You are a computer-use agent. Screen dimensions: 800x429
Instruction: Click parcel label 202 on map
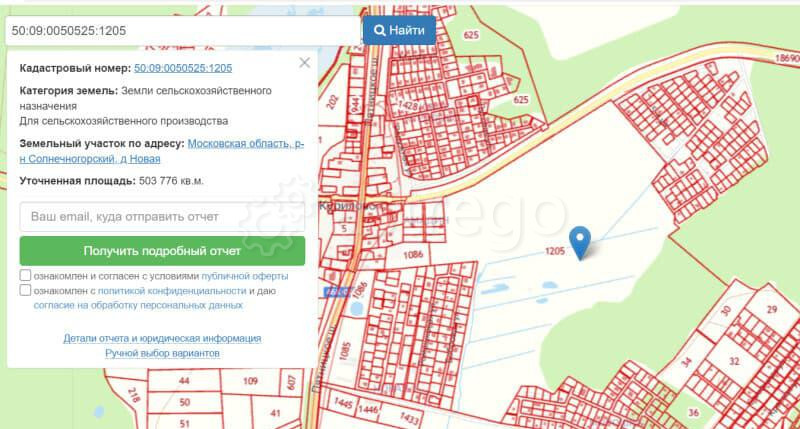pyautogui.click(x=332, y=101)
